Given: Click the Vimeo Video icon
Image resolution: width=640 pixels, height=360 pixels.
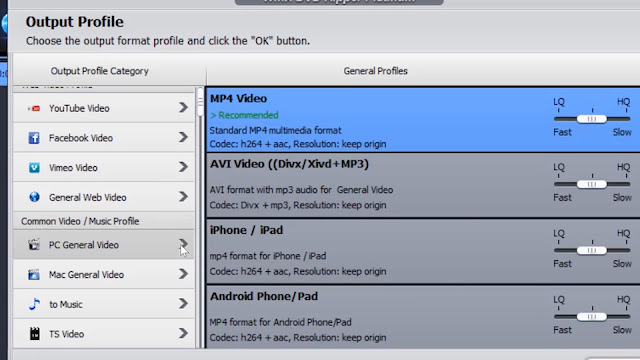Looking at the screenshot, I should click(34, 168).
